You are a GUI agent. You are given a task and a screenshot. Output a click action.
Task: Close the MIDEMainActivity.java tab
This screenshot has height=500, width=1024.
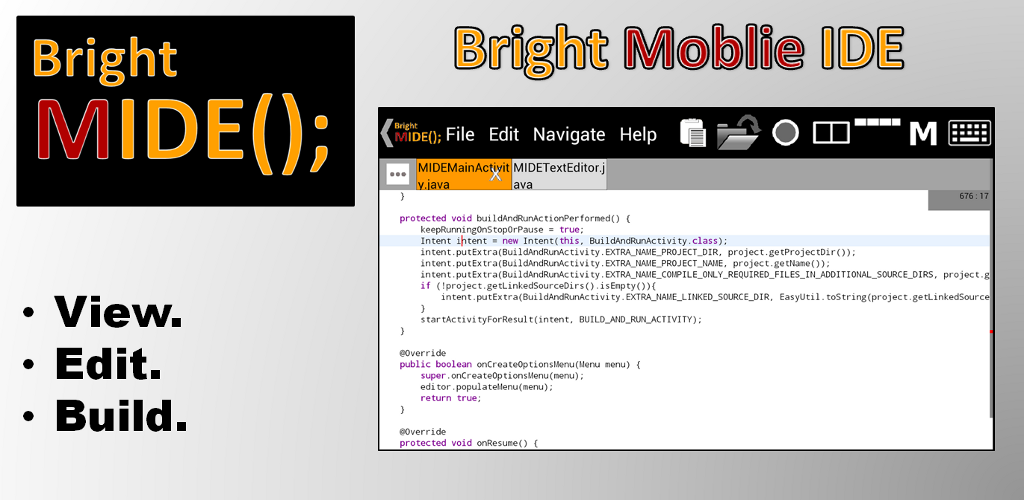[496, 174]
